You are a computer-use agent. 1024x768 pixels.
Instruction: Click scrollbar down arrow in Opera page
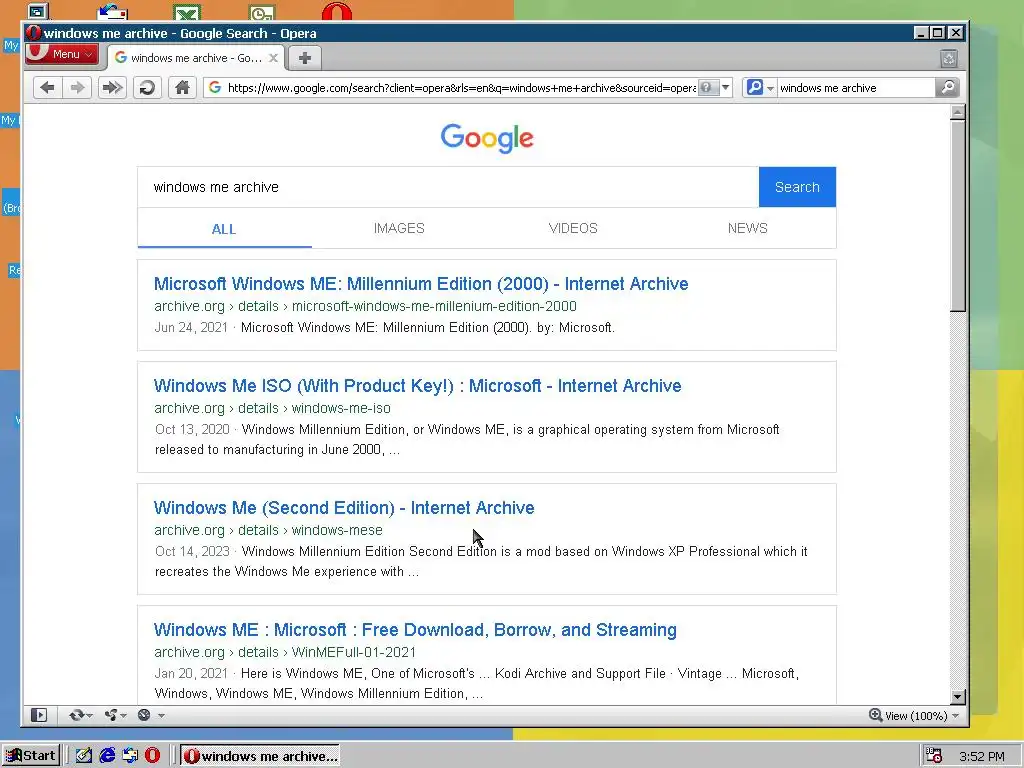pos(957,697)
